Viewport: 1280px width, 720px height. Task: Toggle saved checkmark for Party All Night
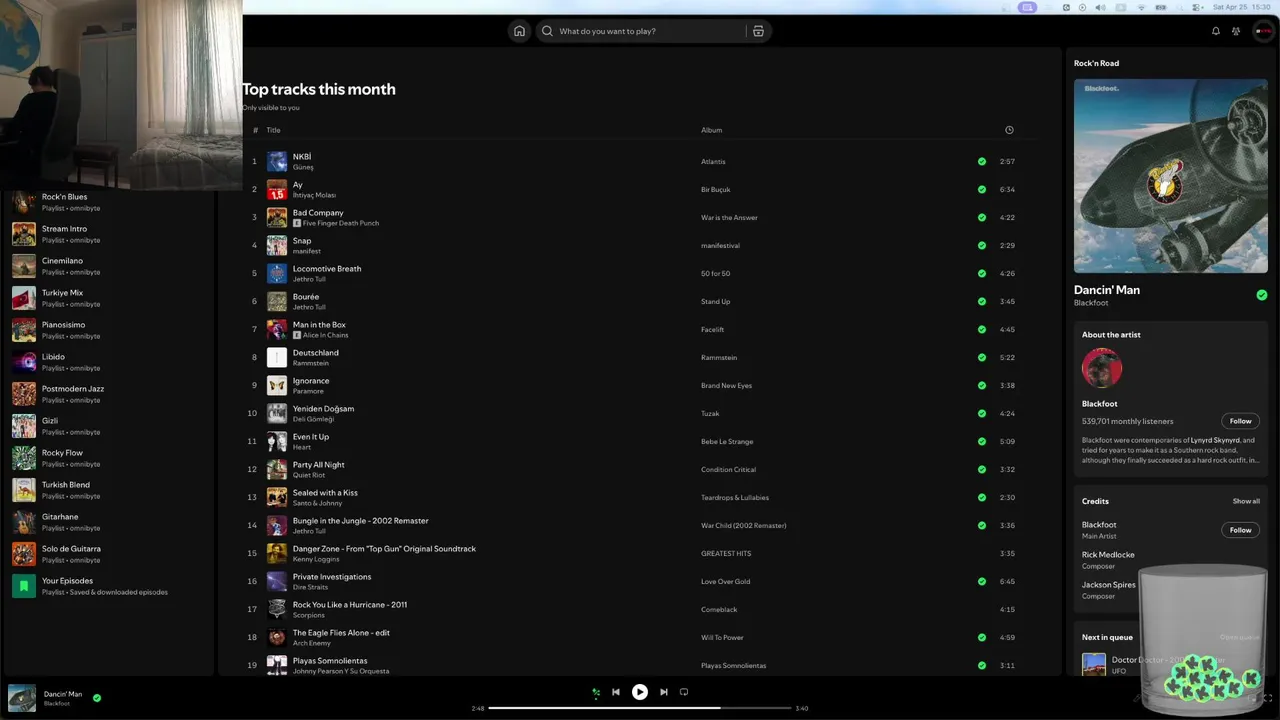(982, 469)
